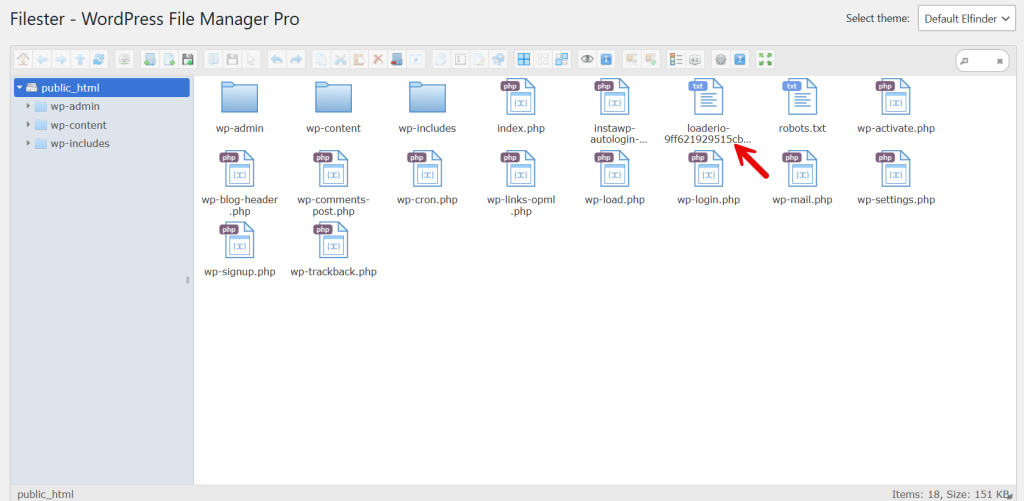Create a new folder

150,59
